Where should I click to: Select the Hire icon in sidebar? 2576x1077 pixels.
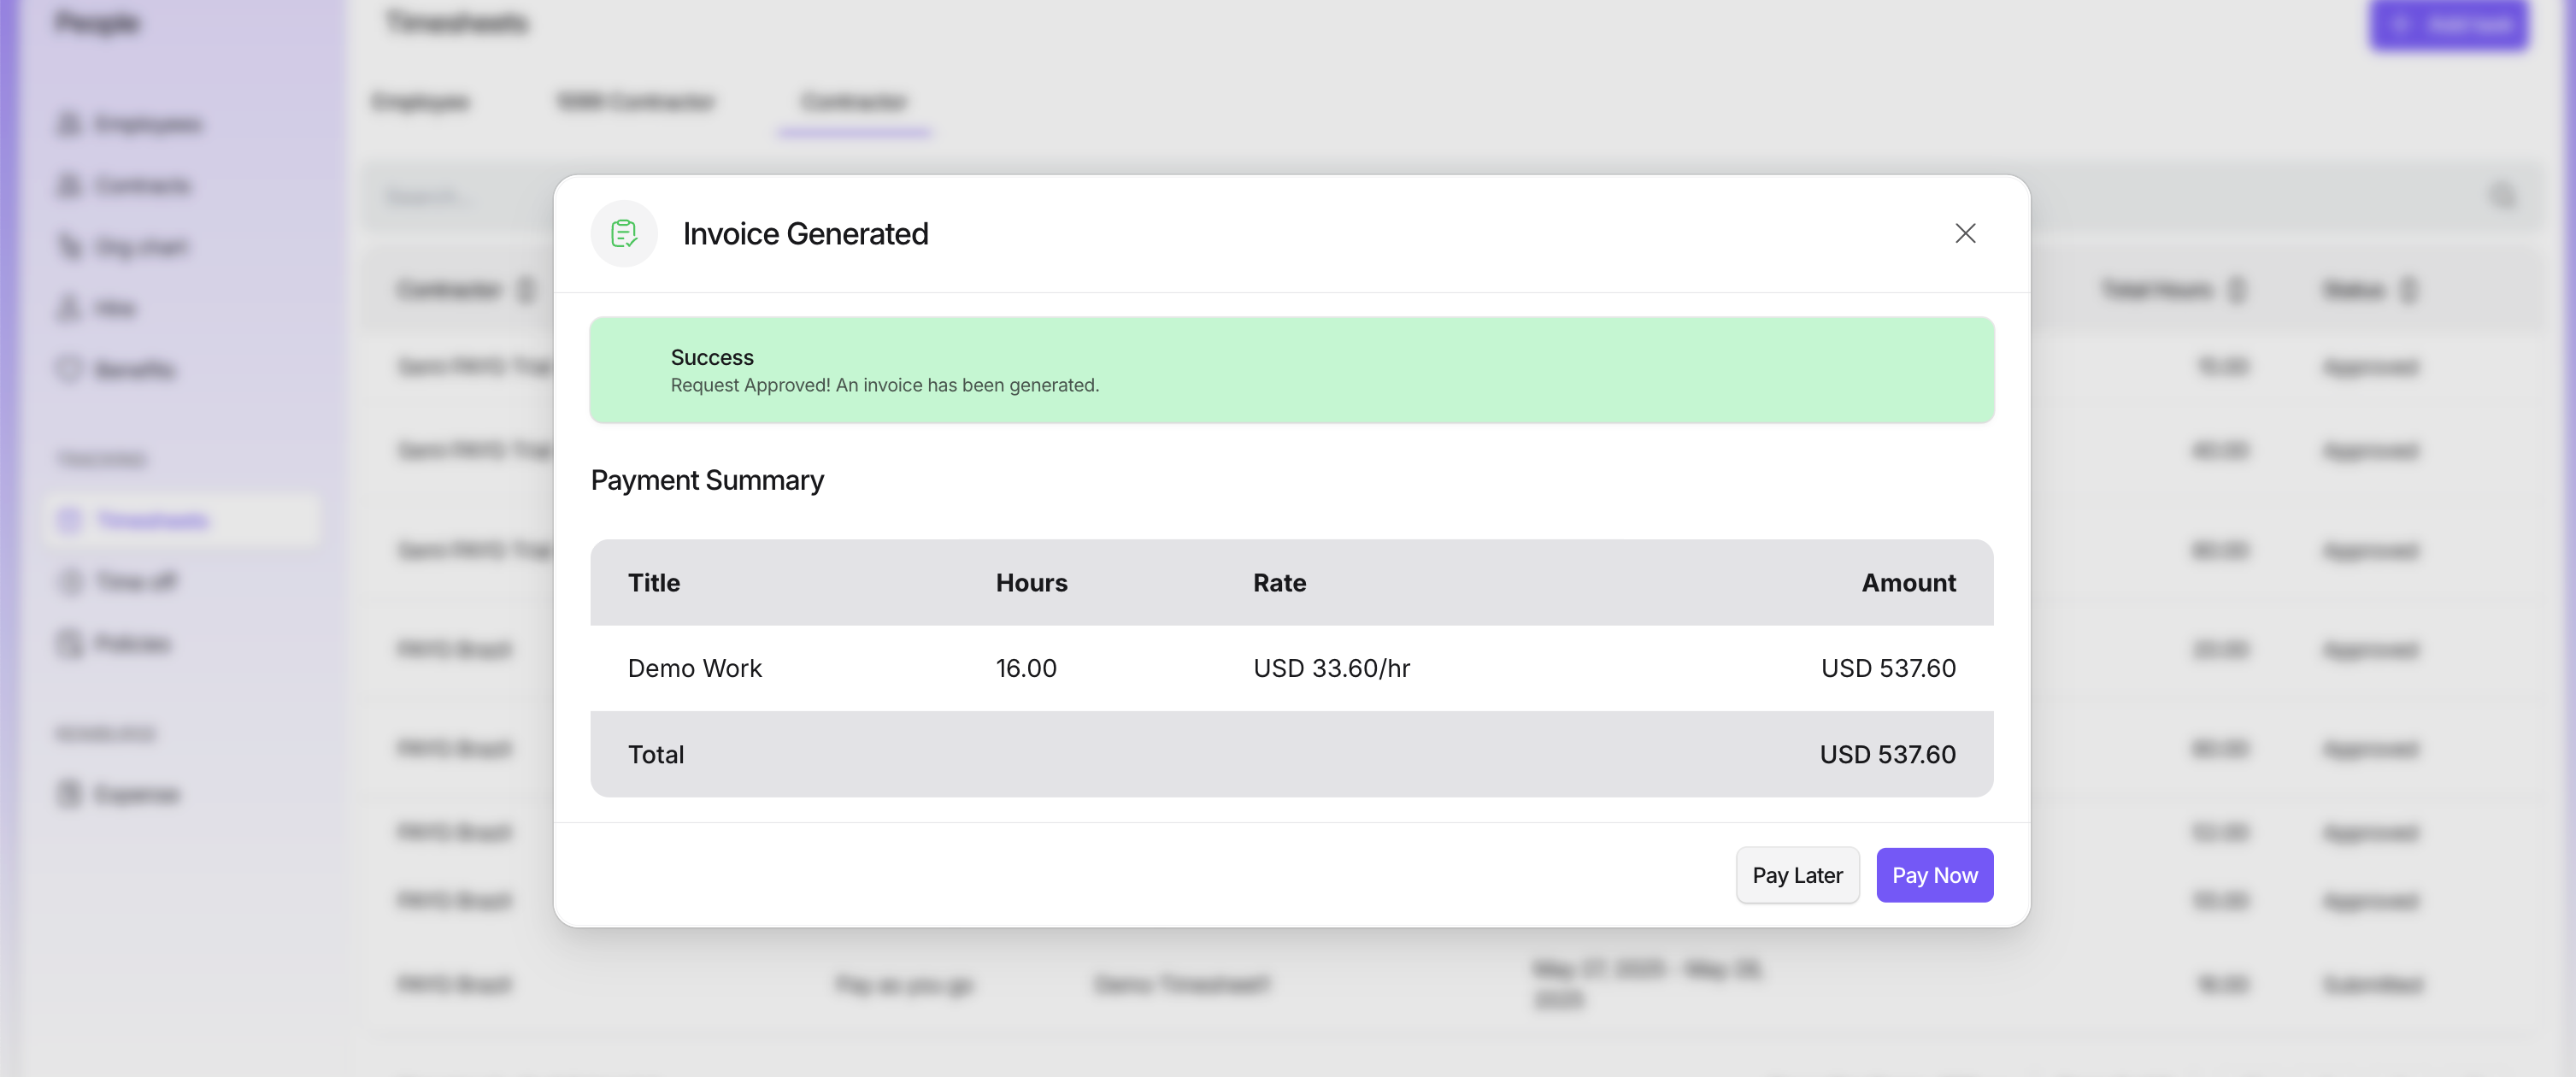point(69,308)
